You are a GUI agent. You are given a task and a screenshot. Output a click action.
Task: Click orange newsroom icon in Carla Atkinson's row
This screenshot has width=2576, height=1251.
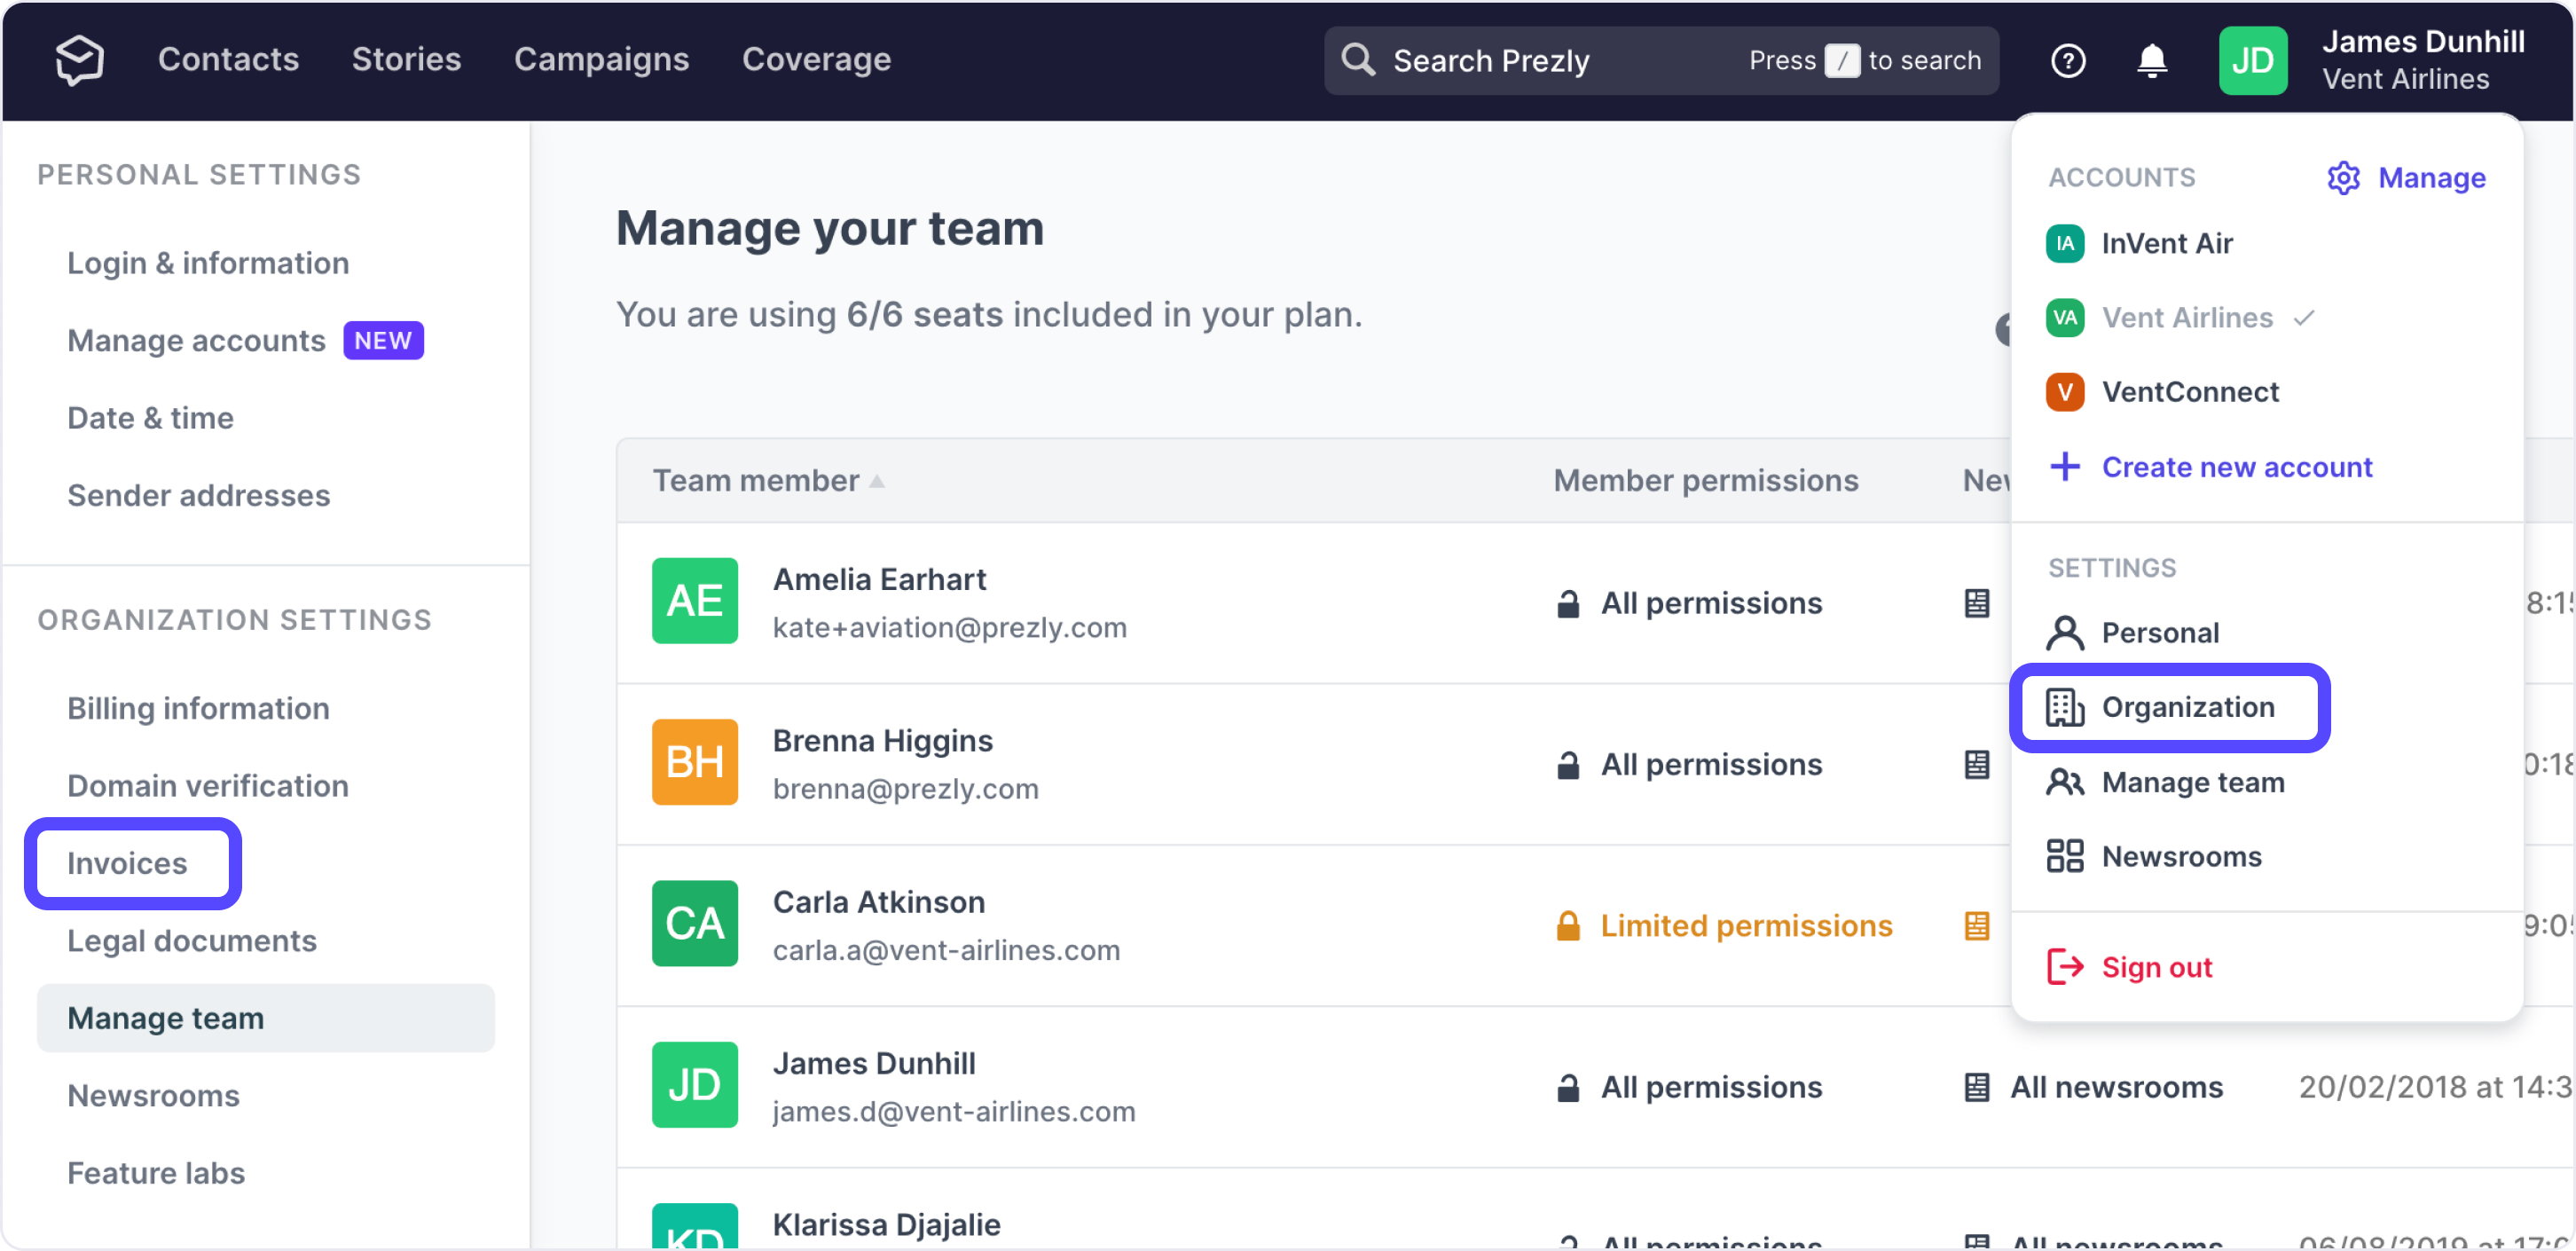[1976, 927]
